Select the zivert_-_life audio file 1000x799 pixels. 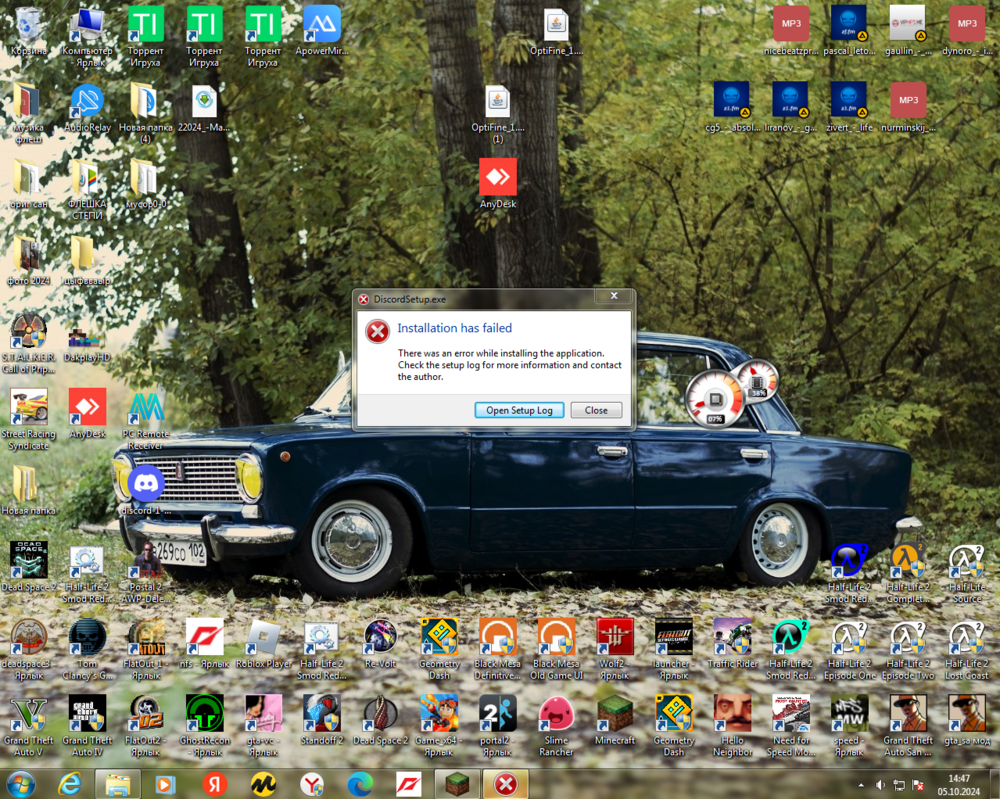pyautogui.click(x=849, y=107)
